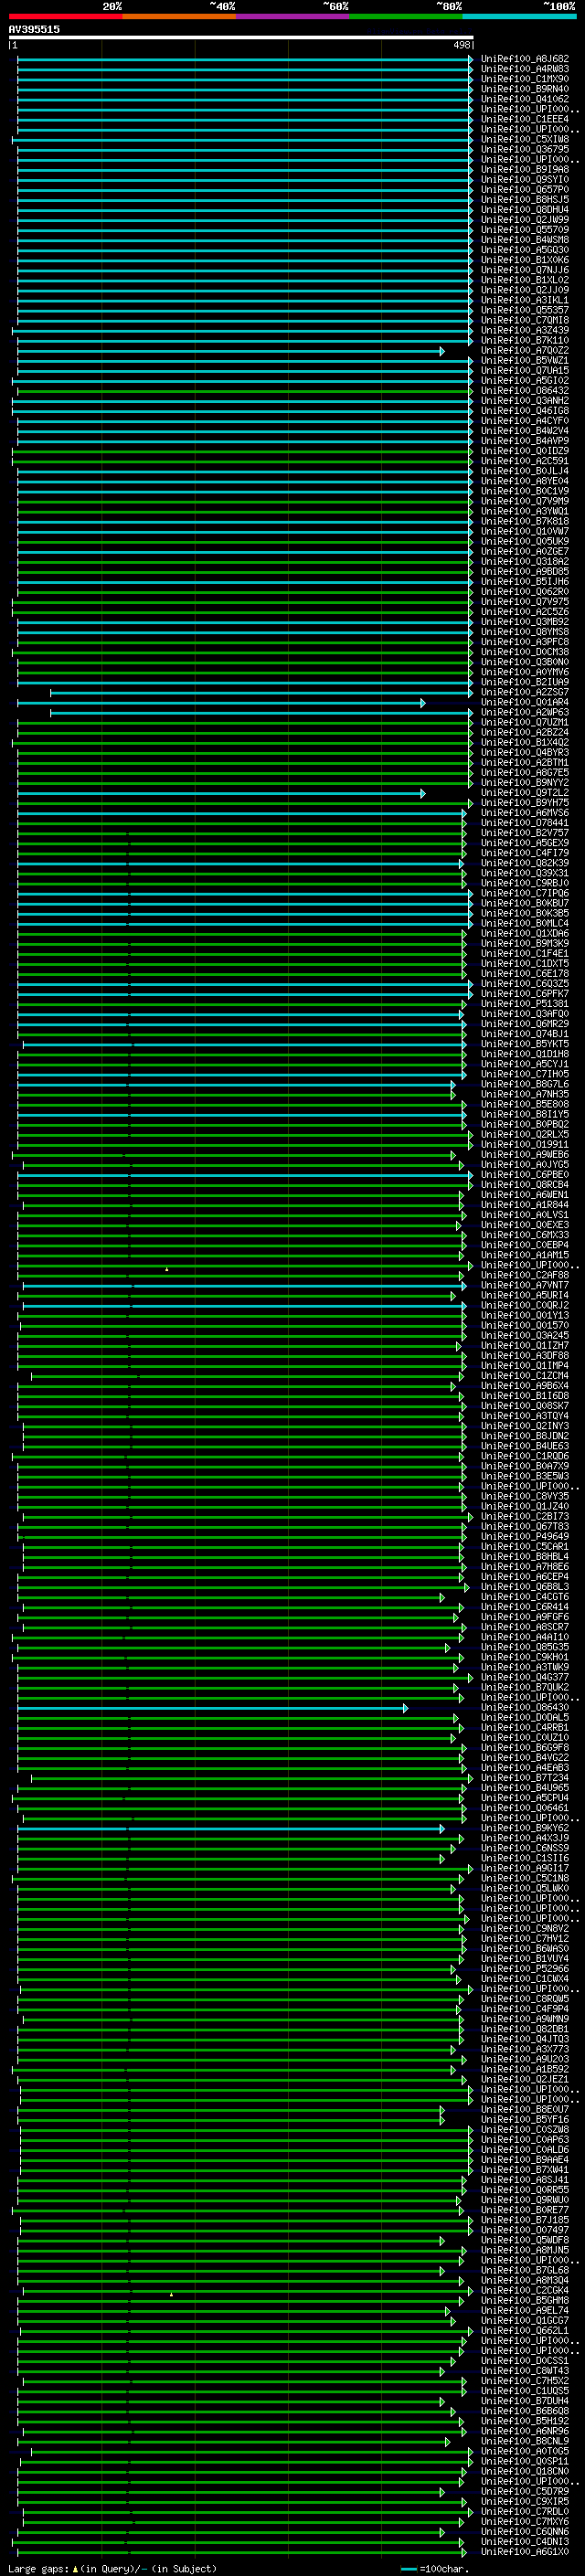Select label UniRef100_C7RDL0
The width and height of the screenshot is (585, 2576).
tap(525, 2511)
